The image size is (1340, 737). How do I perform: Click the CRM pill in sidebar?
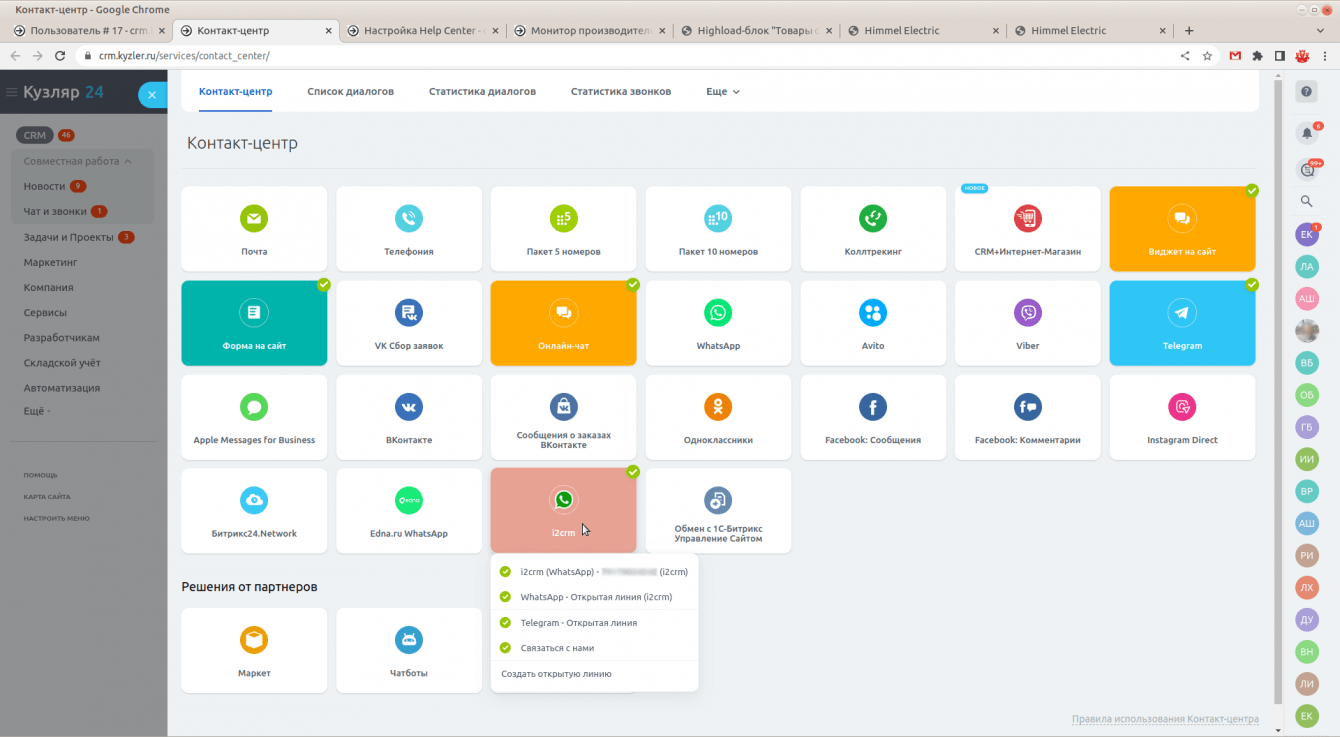pyautogui.click(x=35, y=135)
